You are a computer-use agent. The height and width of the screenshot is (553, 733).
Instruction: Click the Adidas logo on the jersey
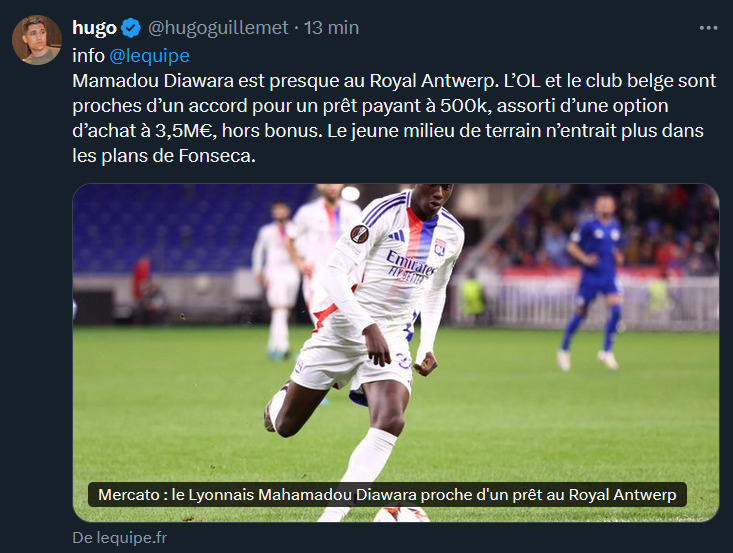396,236
